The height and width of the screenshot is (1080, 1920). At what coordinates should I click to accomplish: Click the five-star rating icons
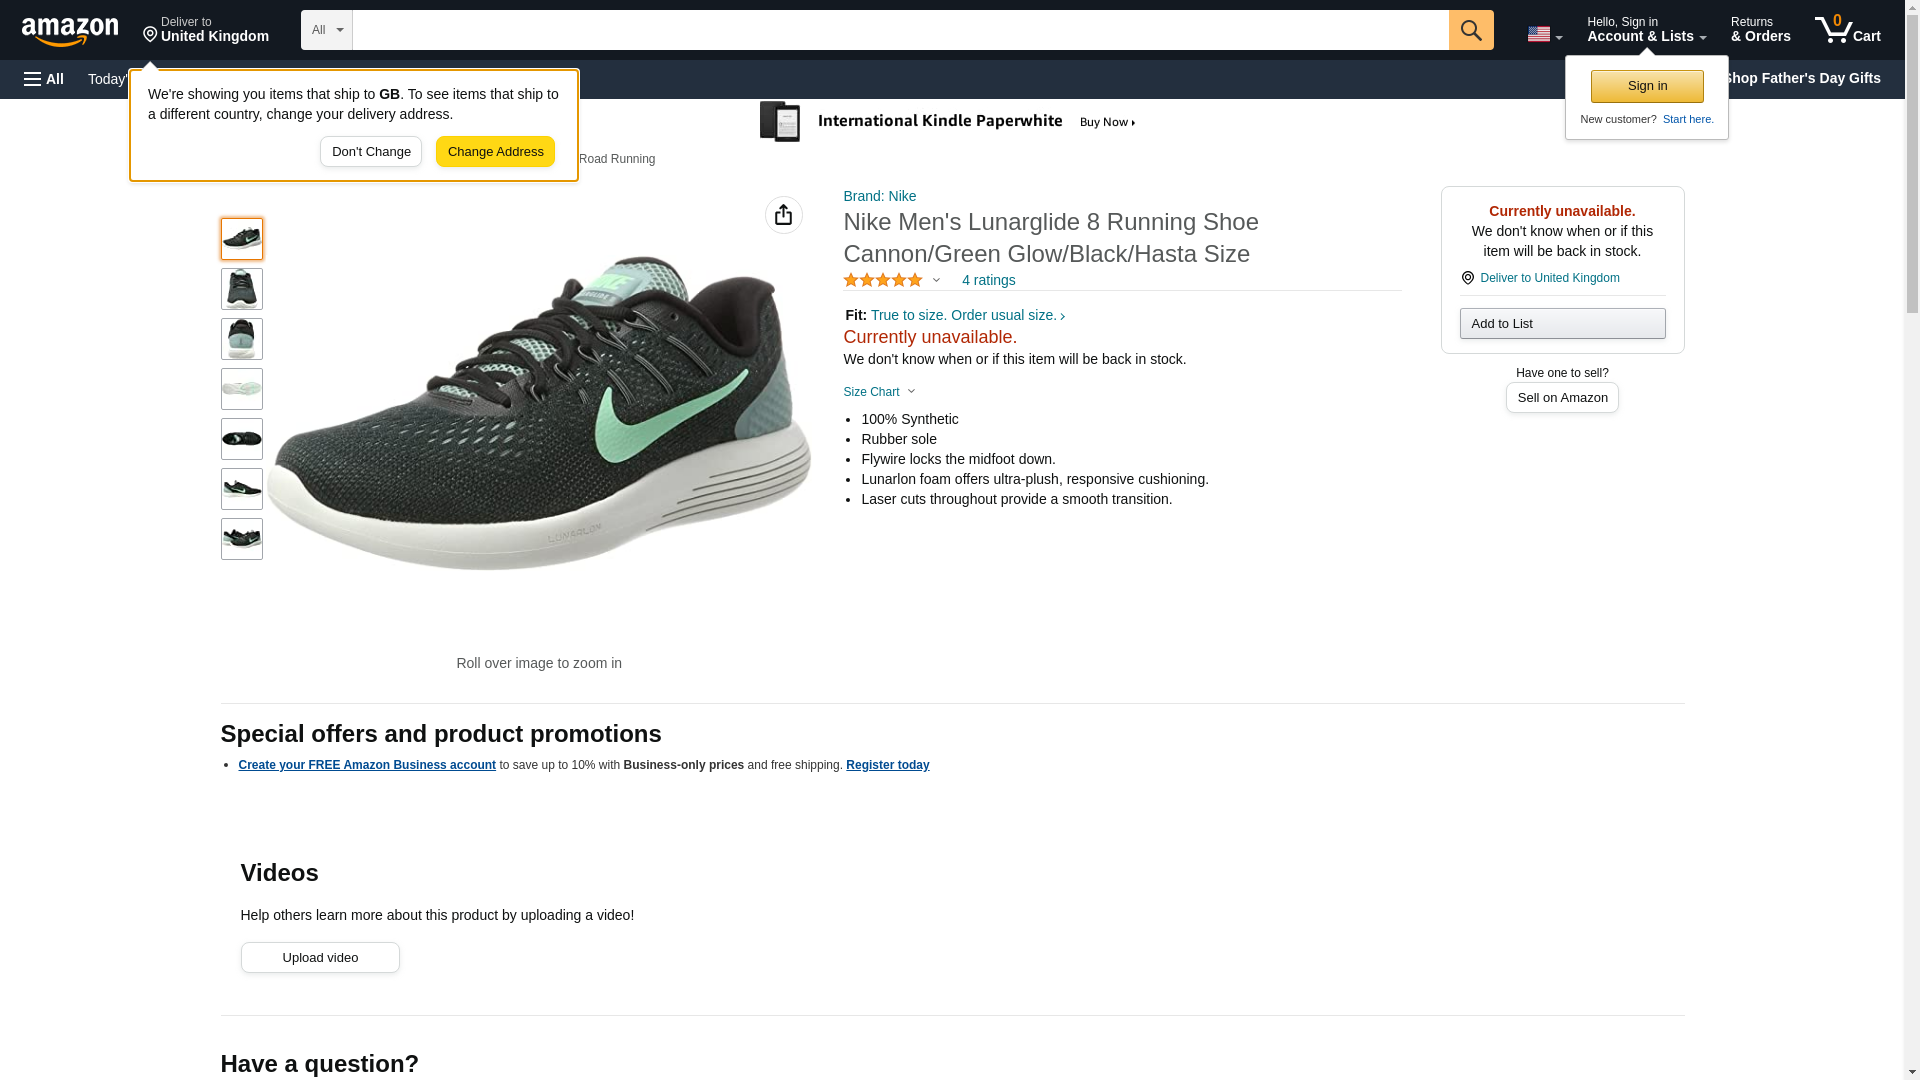pyautogui.click(x=883, y=281)
